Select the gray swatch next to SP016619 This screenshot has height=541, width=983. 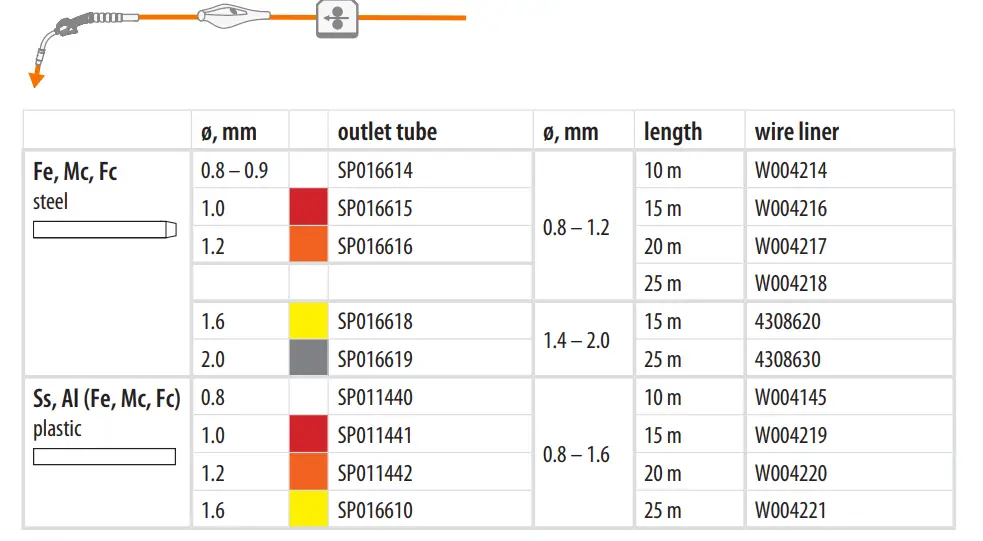tap(308, 359)
